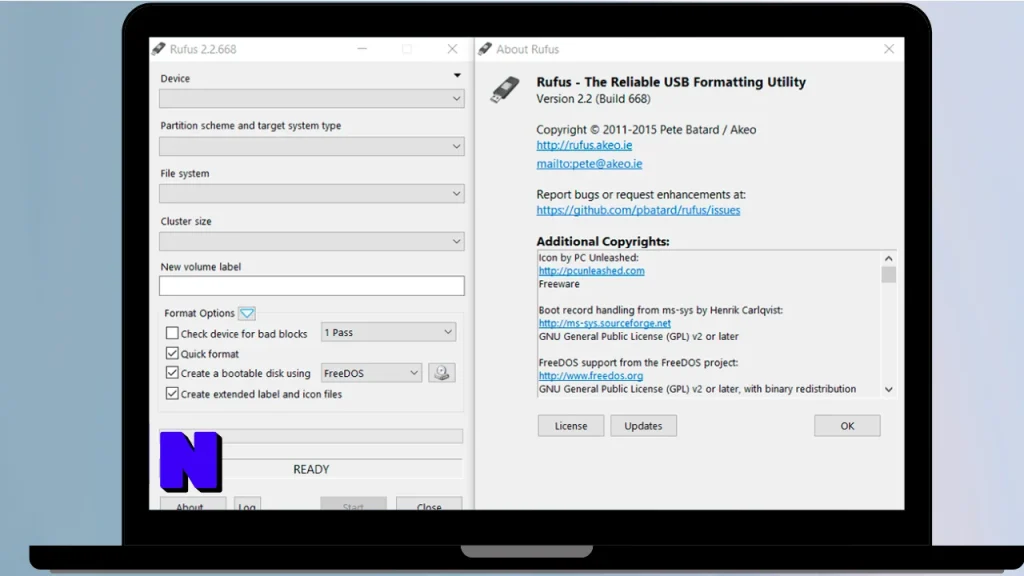Click 'Icon by PC Unleashed:' text

click(588, 257)
